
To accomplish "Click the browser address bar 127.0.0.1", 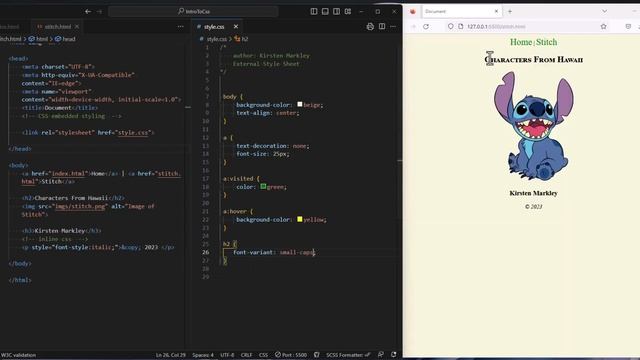I will click(526, 27).
